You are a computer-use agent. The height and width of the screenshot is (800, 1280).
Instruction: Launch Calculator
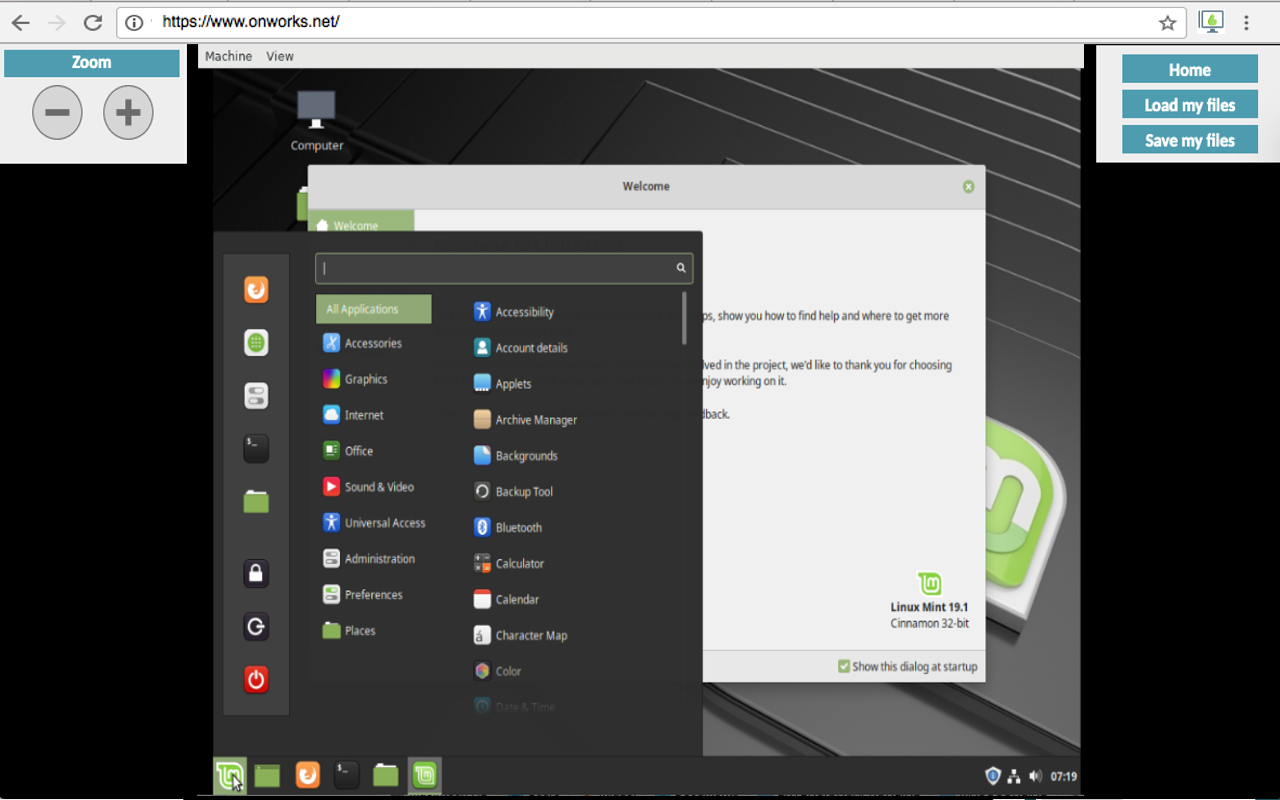click(x=509, y=564)
